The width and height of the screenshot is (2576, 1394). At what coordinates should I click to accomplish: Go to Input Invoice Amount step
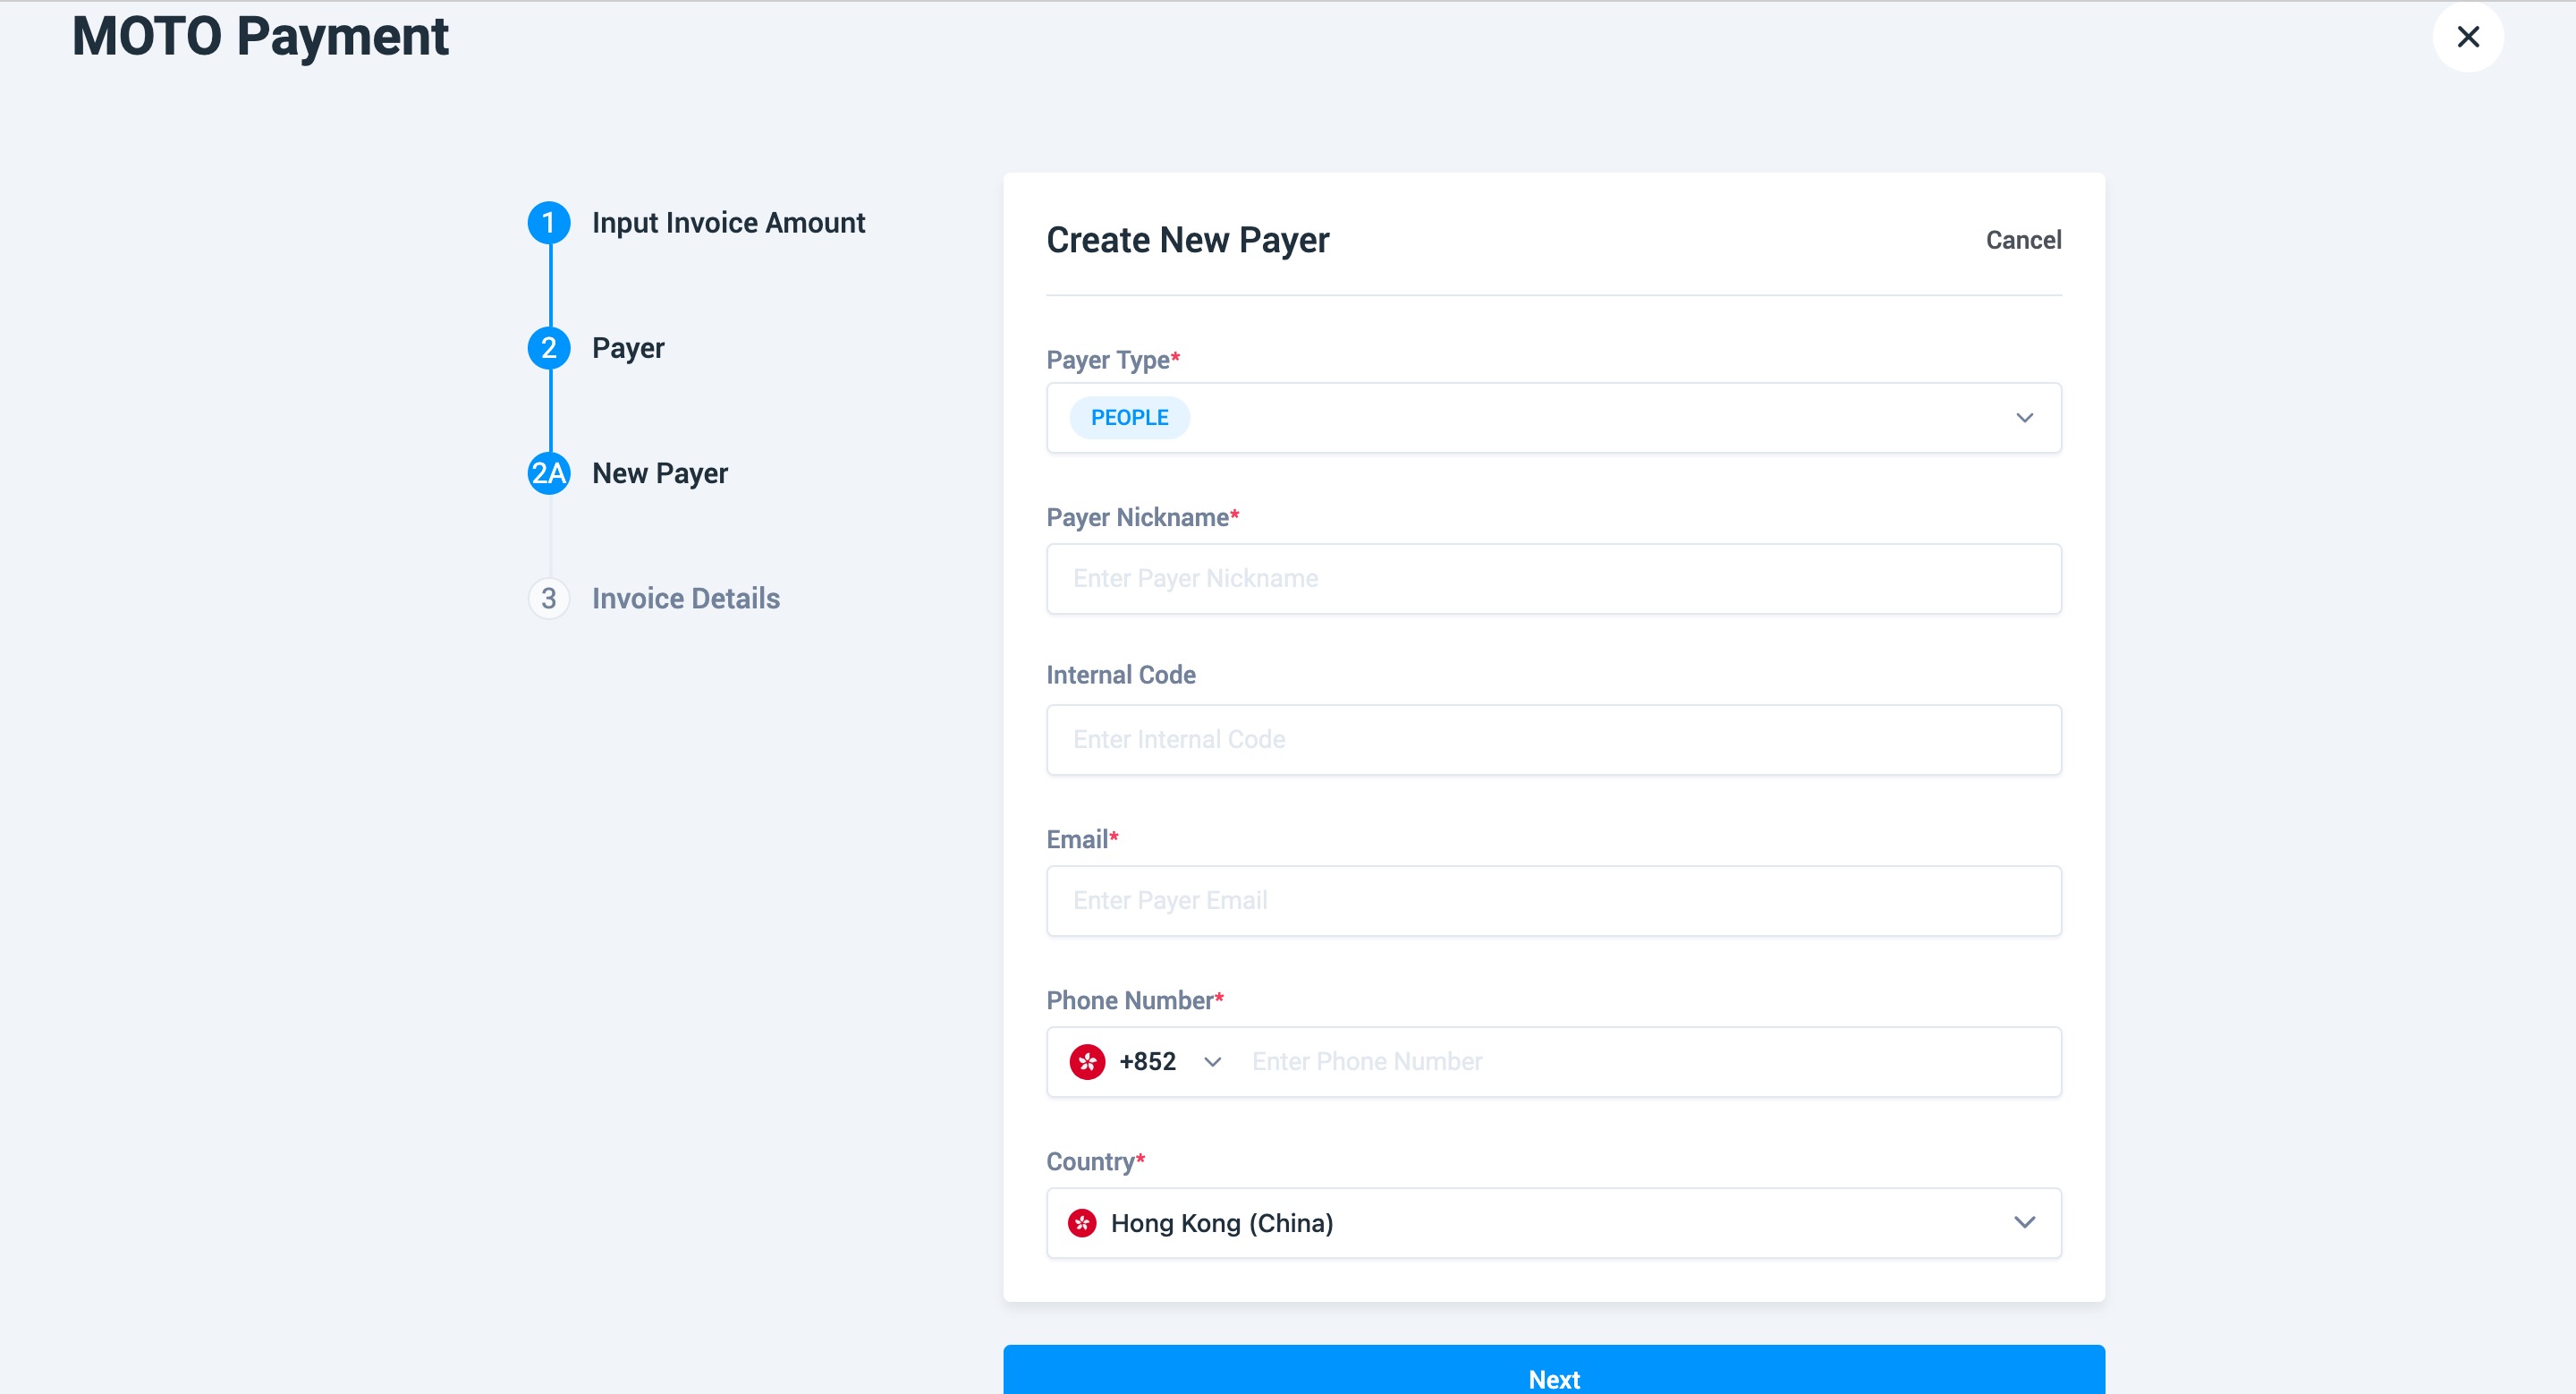click(x=728, y=222)
